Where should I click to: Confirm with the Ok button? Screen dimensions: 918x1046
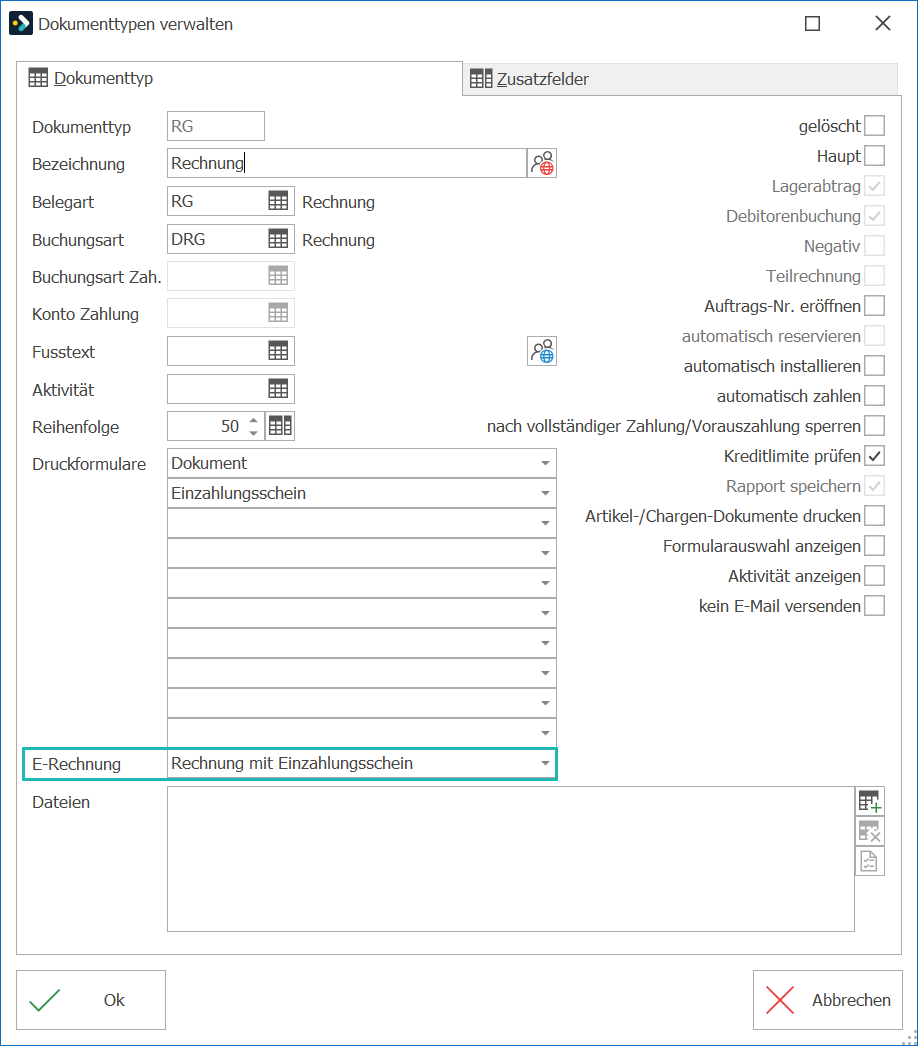tap(91, 1000)
